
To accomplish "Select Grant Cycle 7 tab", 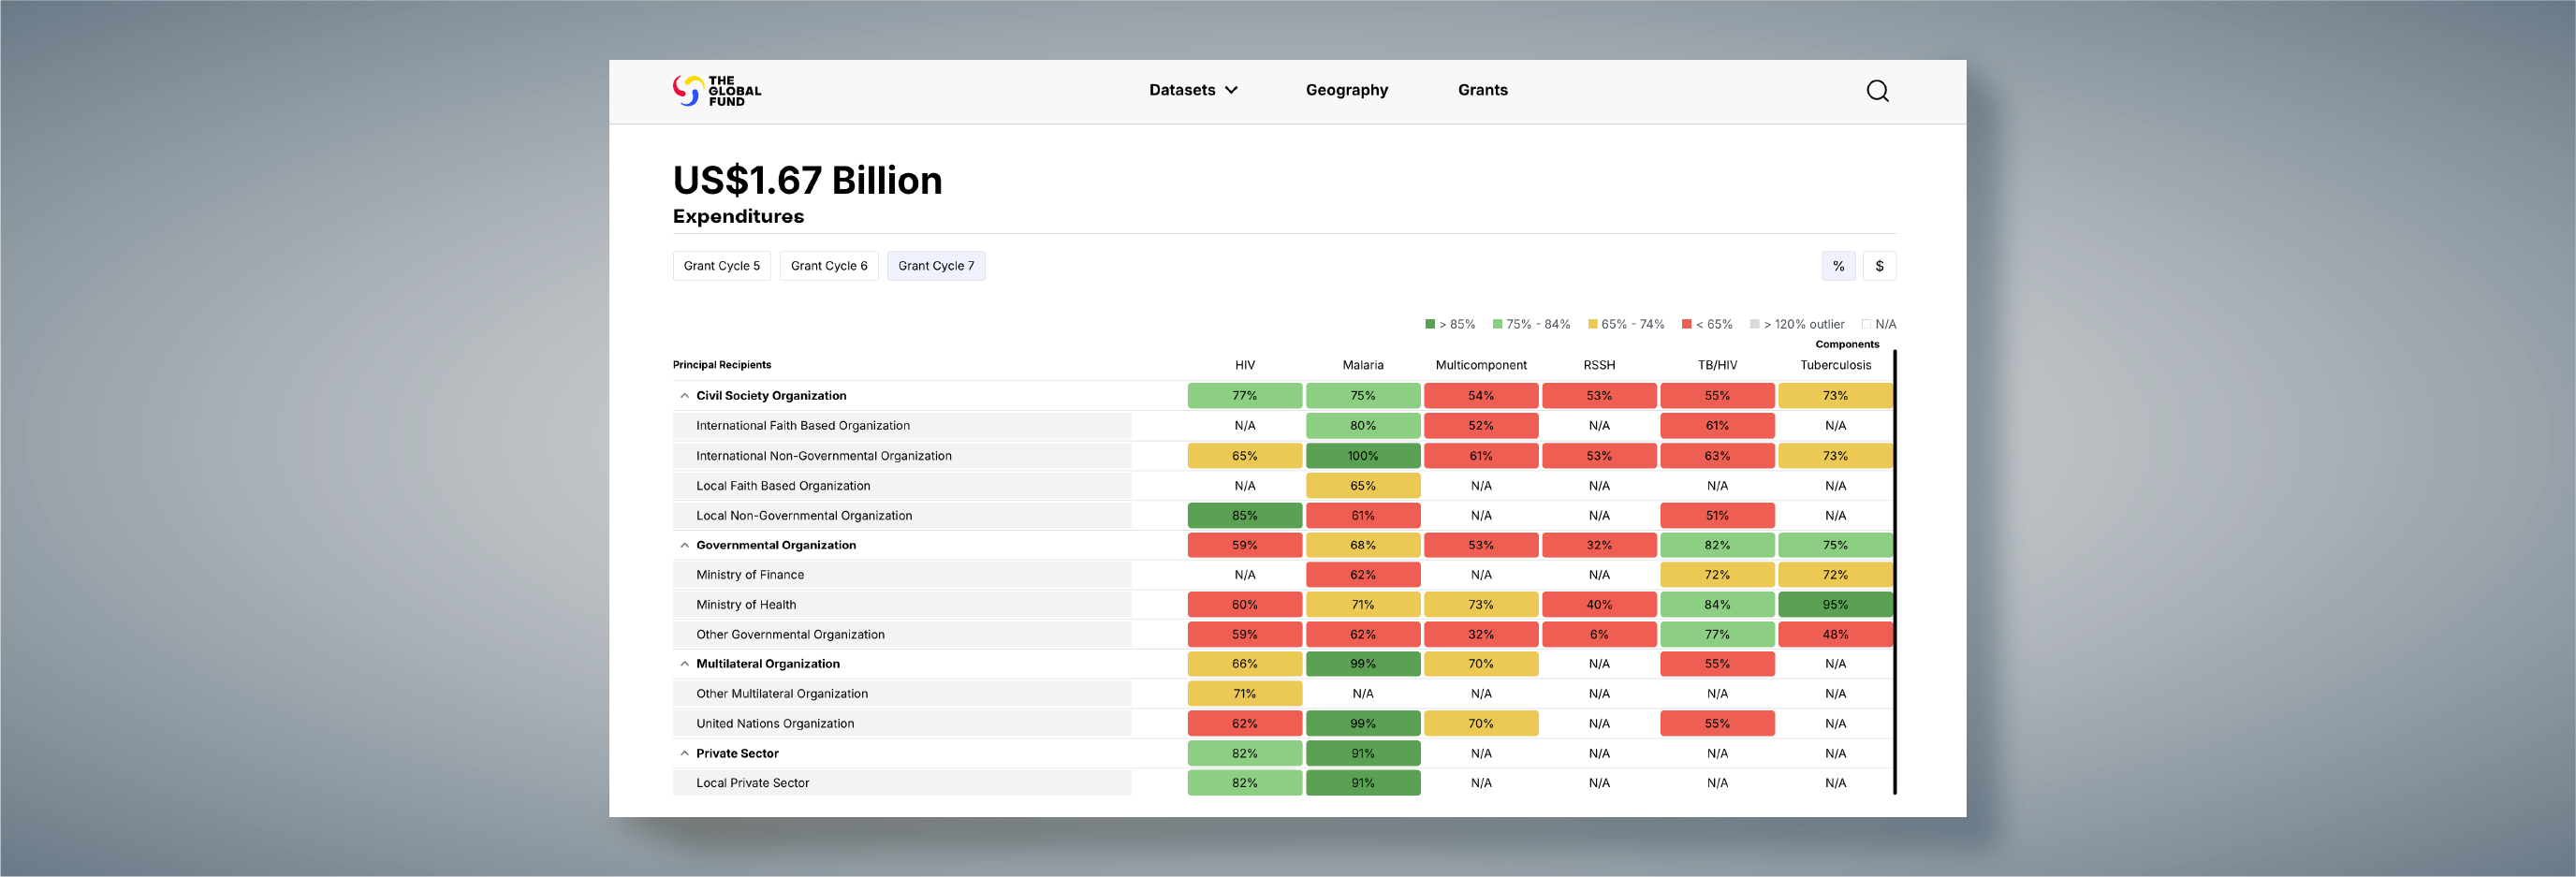I will (x=935, y=266).
